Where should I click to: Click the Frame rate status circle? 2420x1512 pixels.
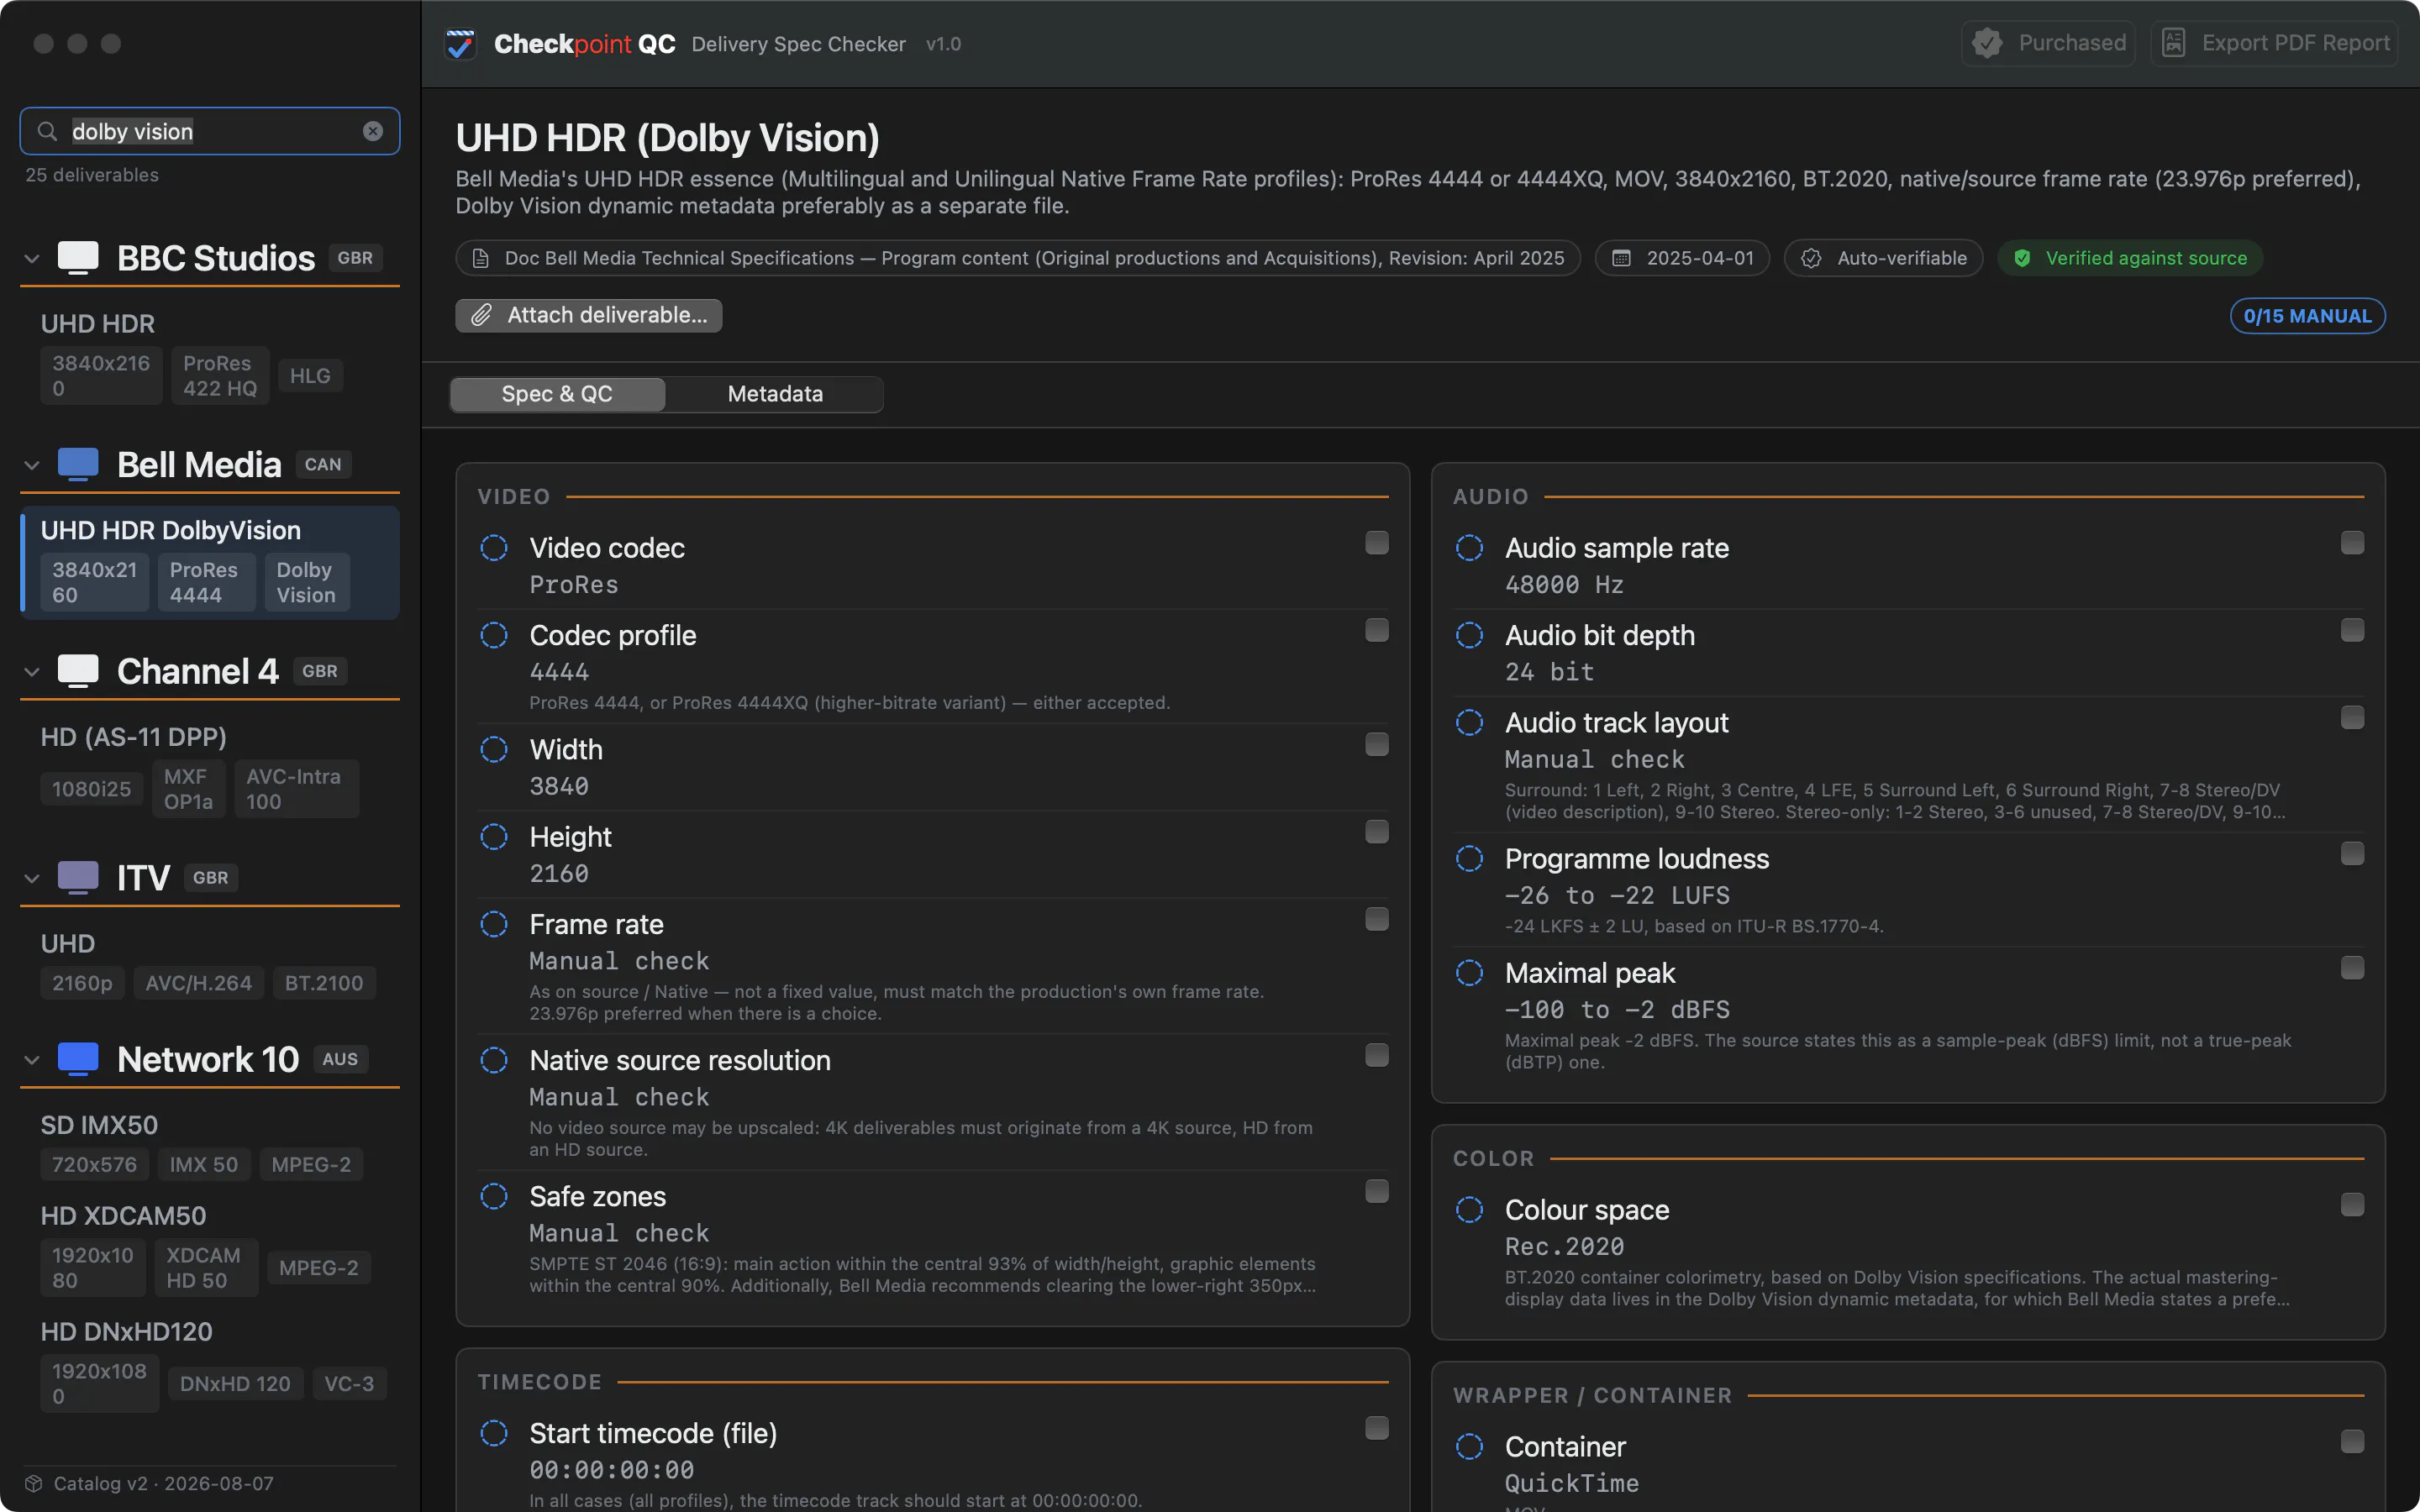494,924
